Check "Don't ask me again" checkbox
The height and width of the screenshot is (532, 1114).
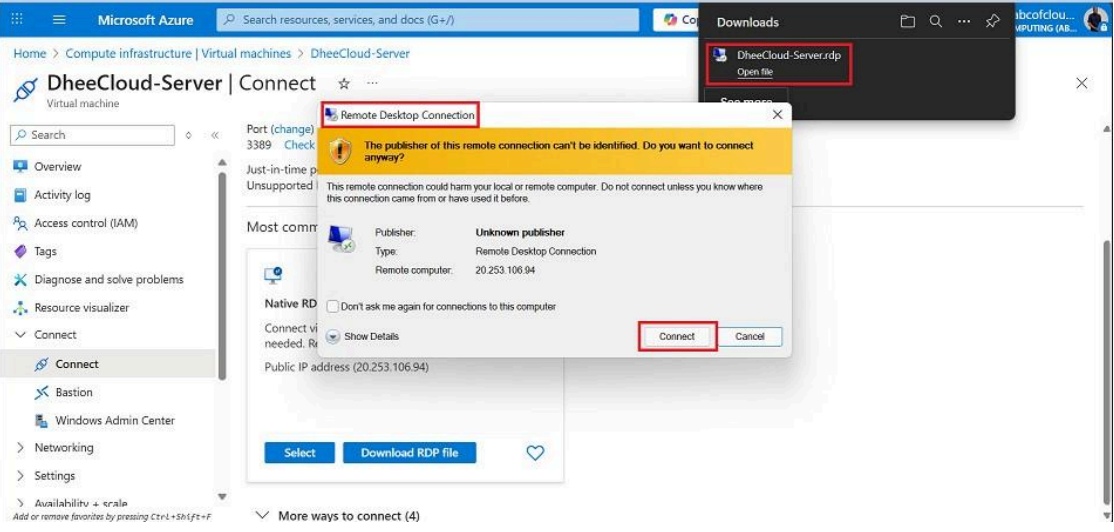click(333, 307)
